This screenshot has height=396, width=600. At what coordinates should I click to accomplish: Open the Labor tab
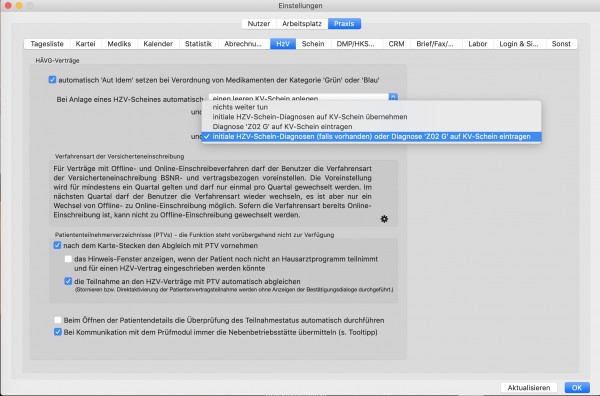(x=478, y=44)
